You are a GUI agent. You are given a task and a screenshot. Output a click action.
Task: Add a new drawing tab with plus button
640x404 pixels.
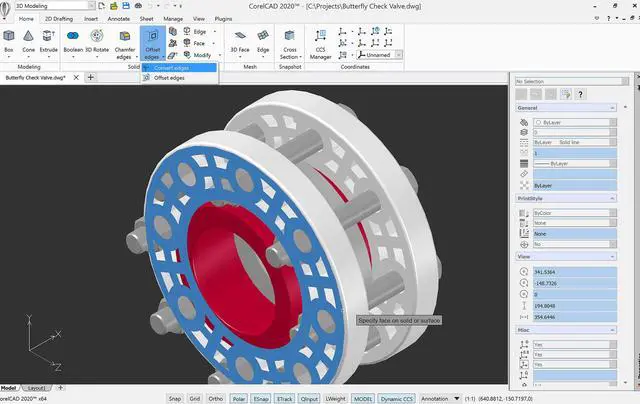91,77
